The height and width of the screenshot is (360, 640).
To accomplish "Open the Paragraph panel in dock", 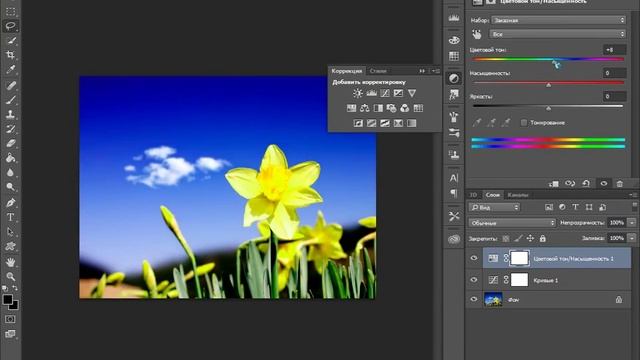I will coord(454,193).
